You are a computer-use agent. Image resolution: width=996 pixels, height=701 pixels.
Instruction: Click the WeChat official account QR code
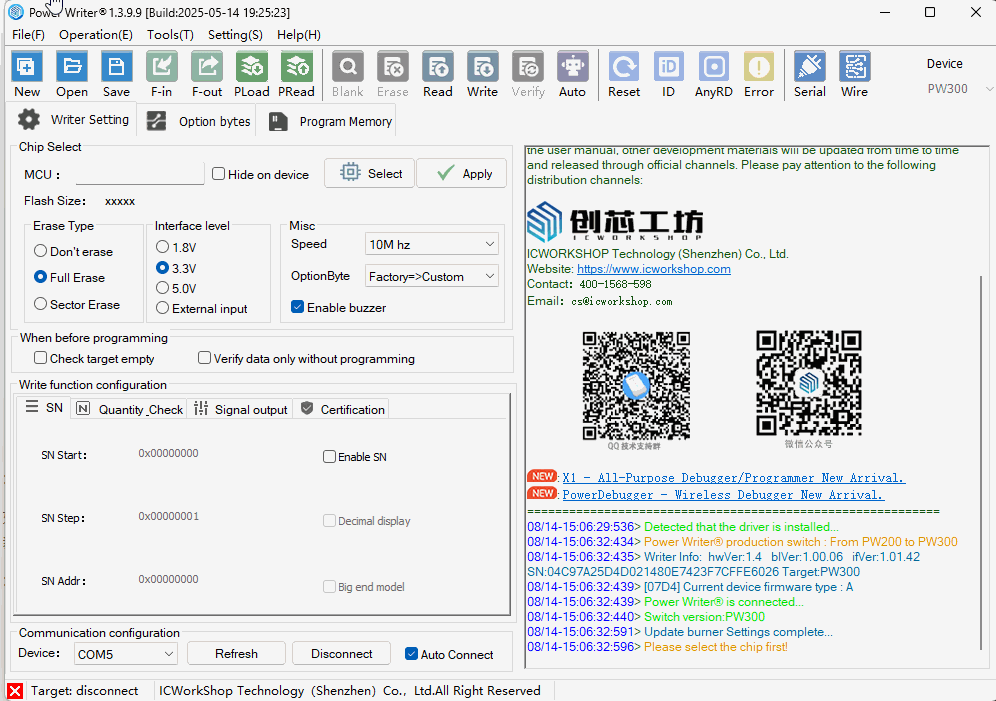pos(809,383)
